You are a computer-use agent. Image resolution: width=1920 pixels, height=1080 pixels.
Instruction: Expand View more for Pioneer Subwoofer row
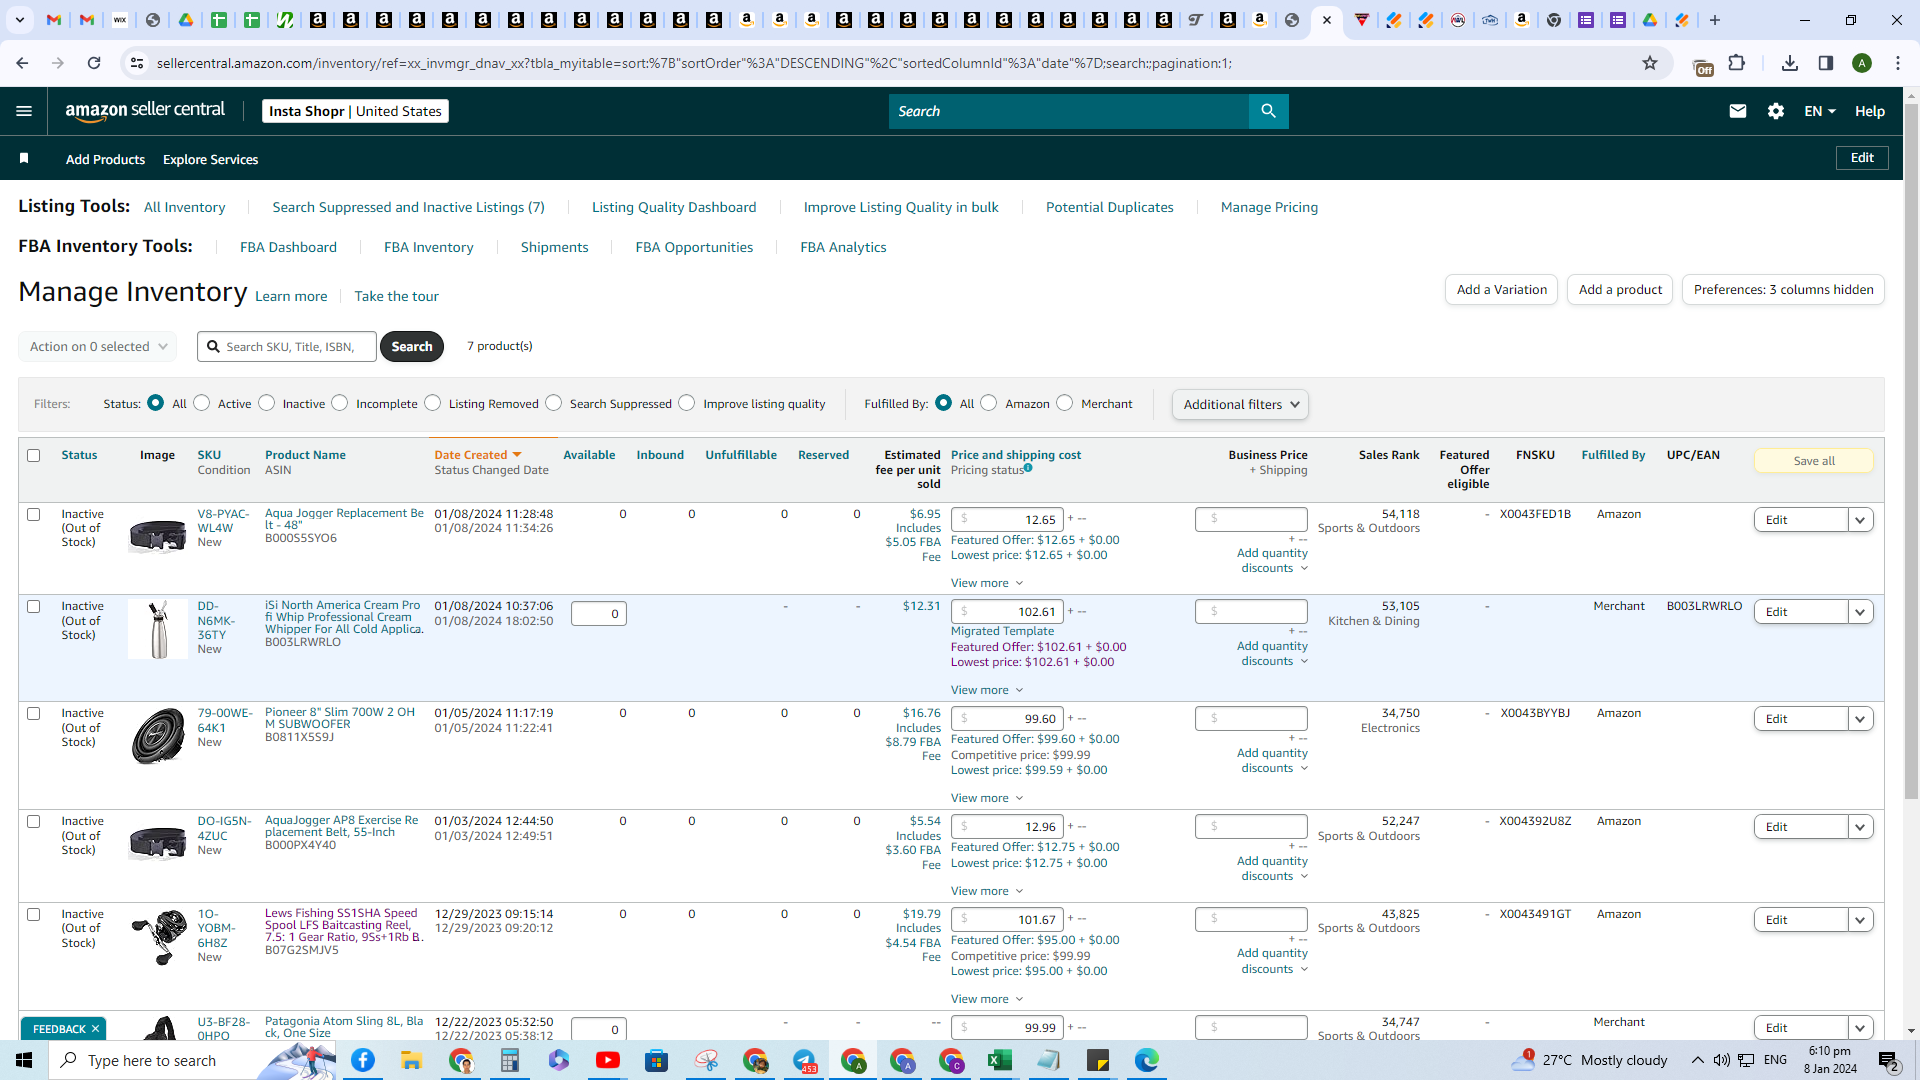tap(987, 798)
